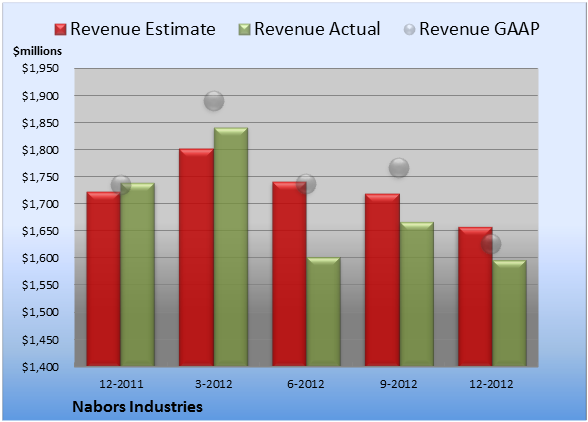Select the green actual bar for 3-2012
588x422 pixels.
click(x=231, y=247)
